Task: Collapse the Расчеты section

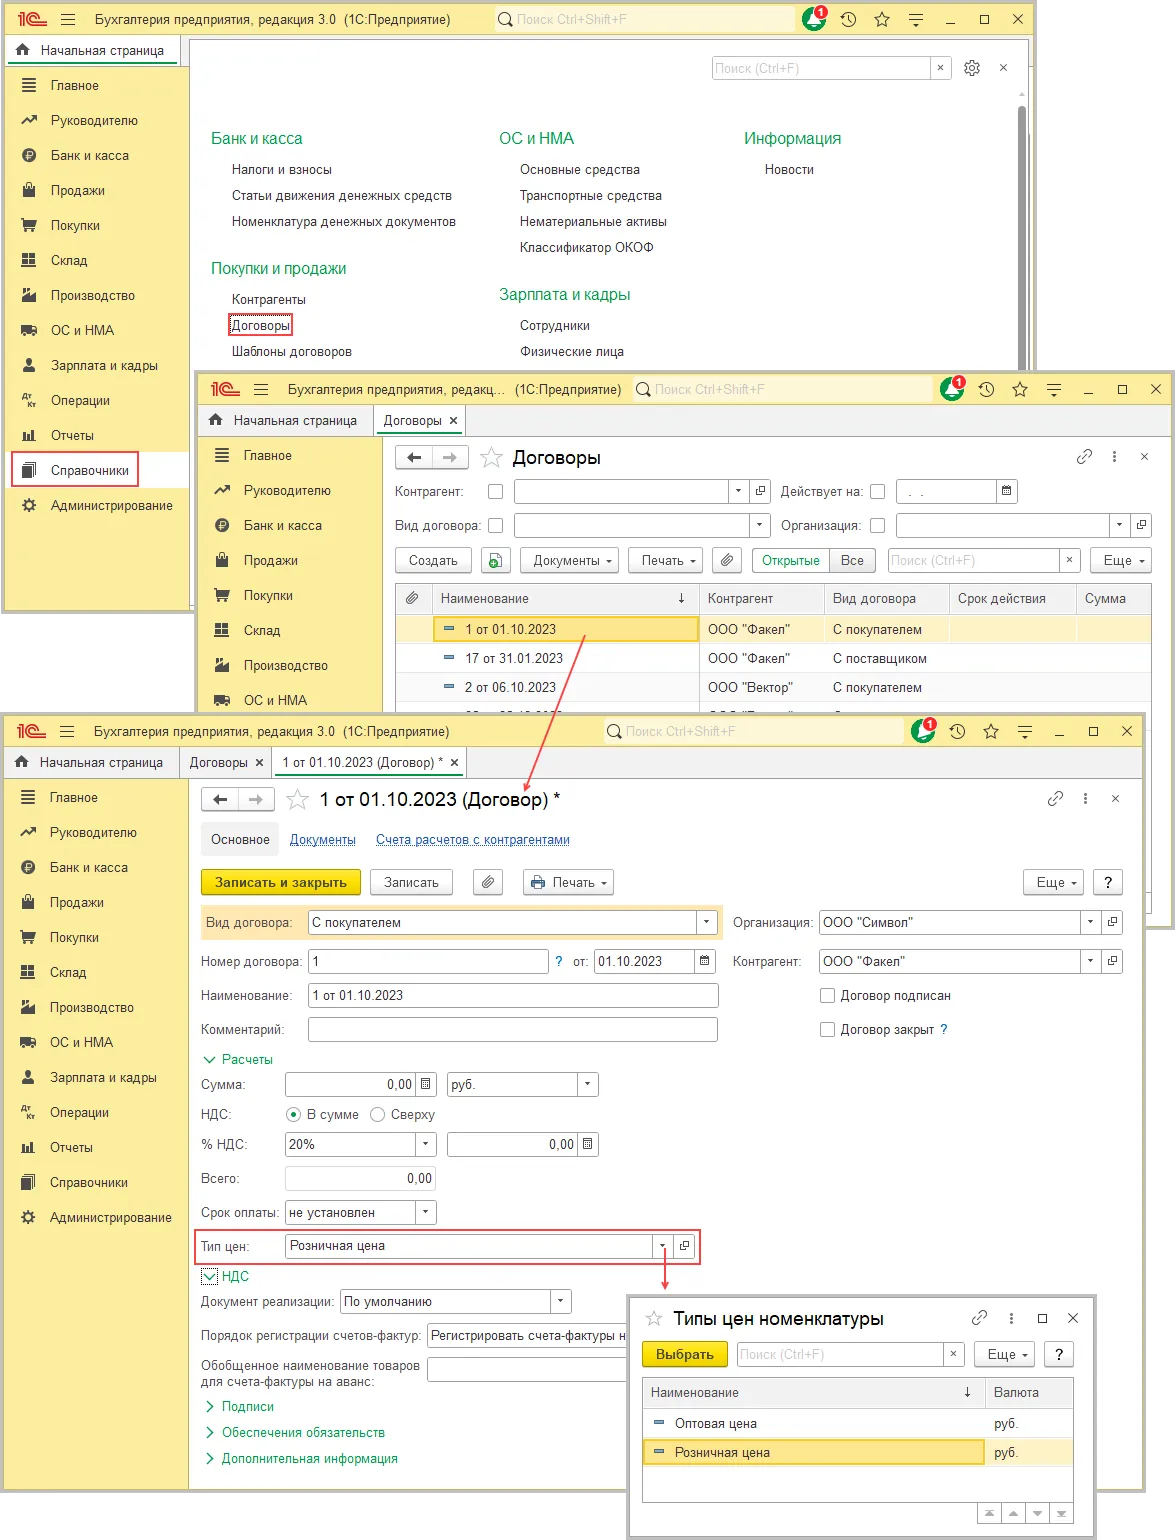Action: [238, 1059]
